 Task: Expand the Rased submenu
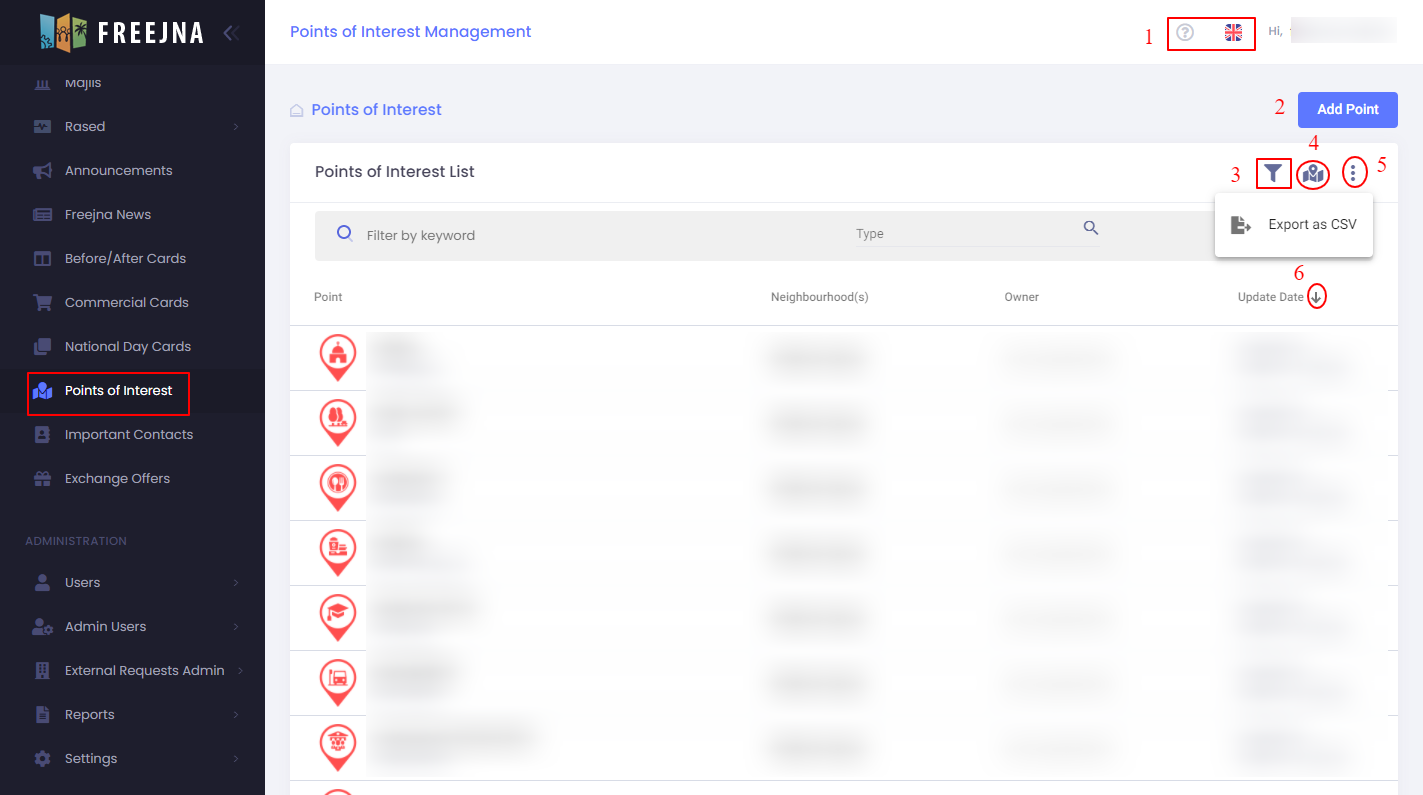pyautogui.click(x=236, y=127)
